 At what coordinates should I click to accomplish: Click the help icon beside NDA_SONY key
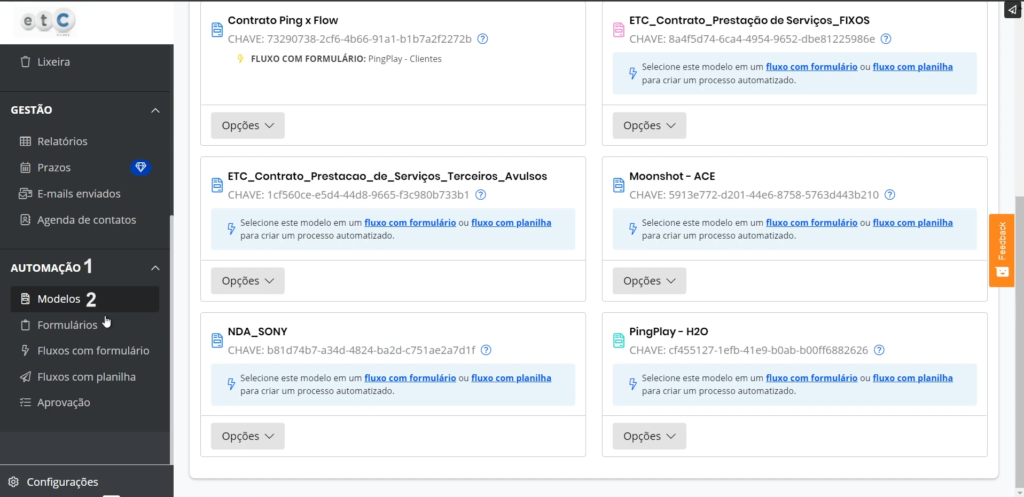[x=485, y=350]
